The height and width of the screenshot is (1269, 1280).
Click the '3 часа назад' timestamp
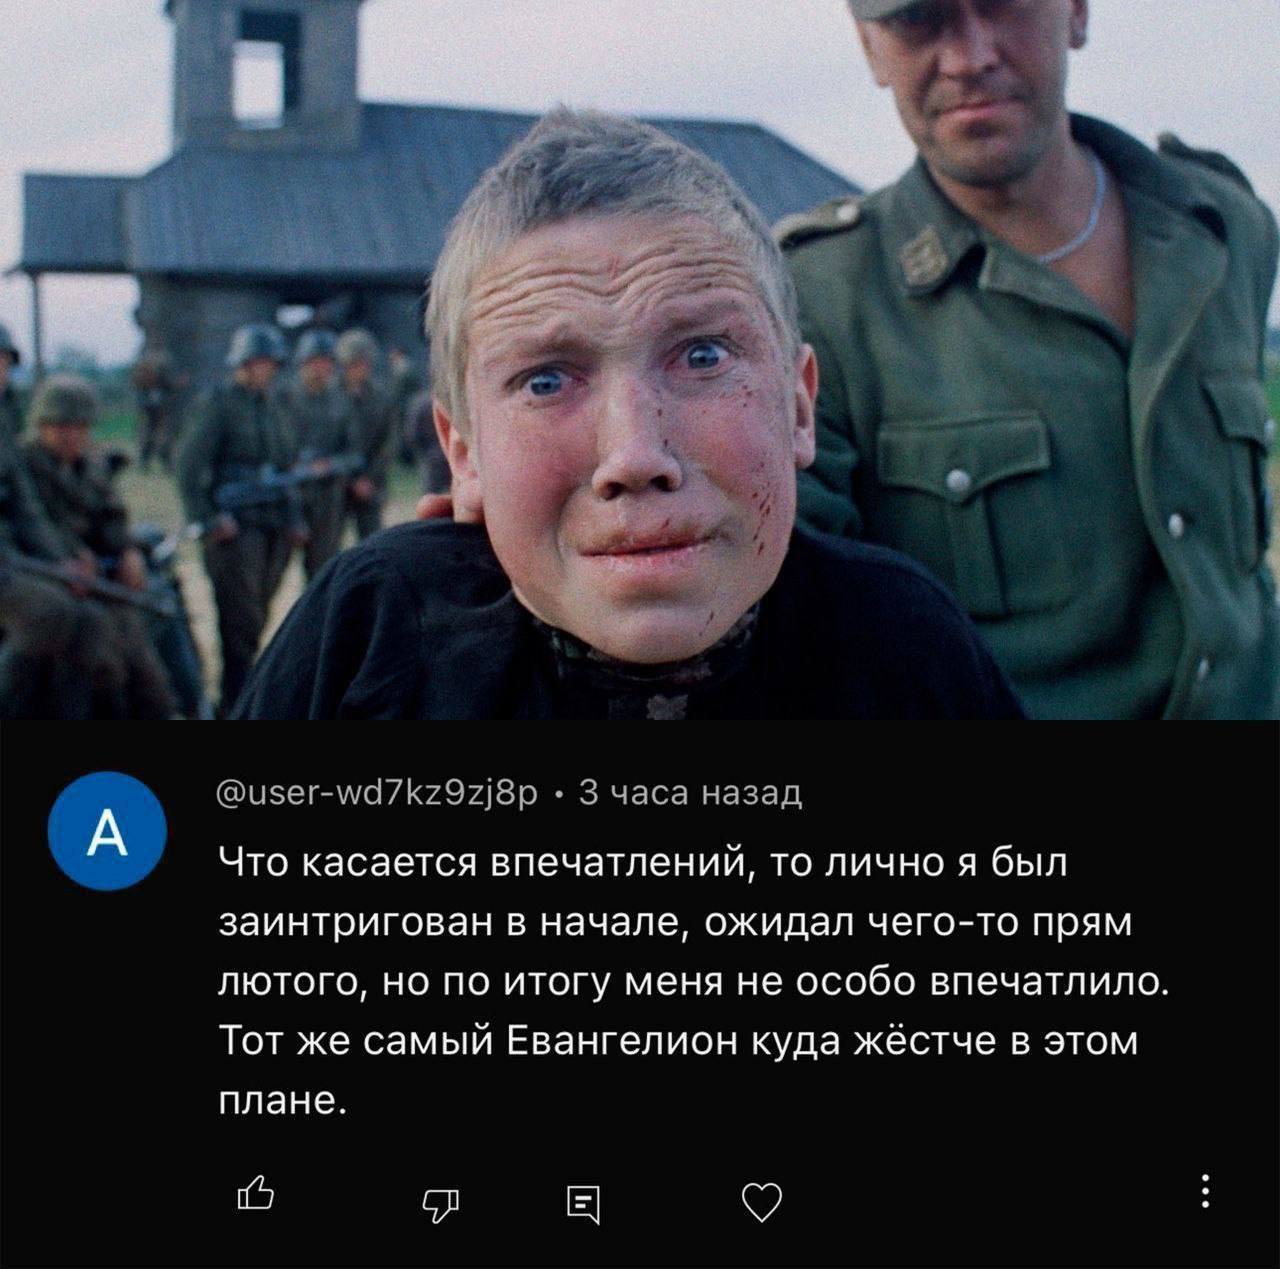coord(690,793)
